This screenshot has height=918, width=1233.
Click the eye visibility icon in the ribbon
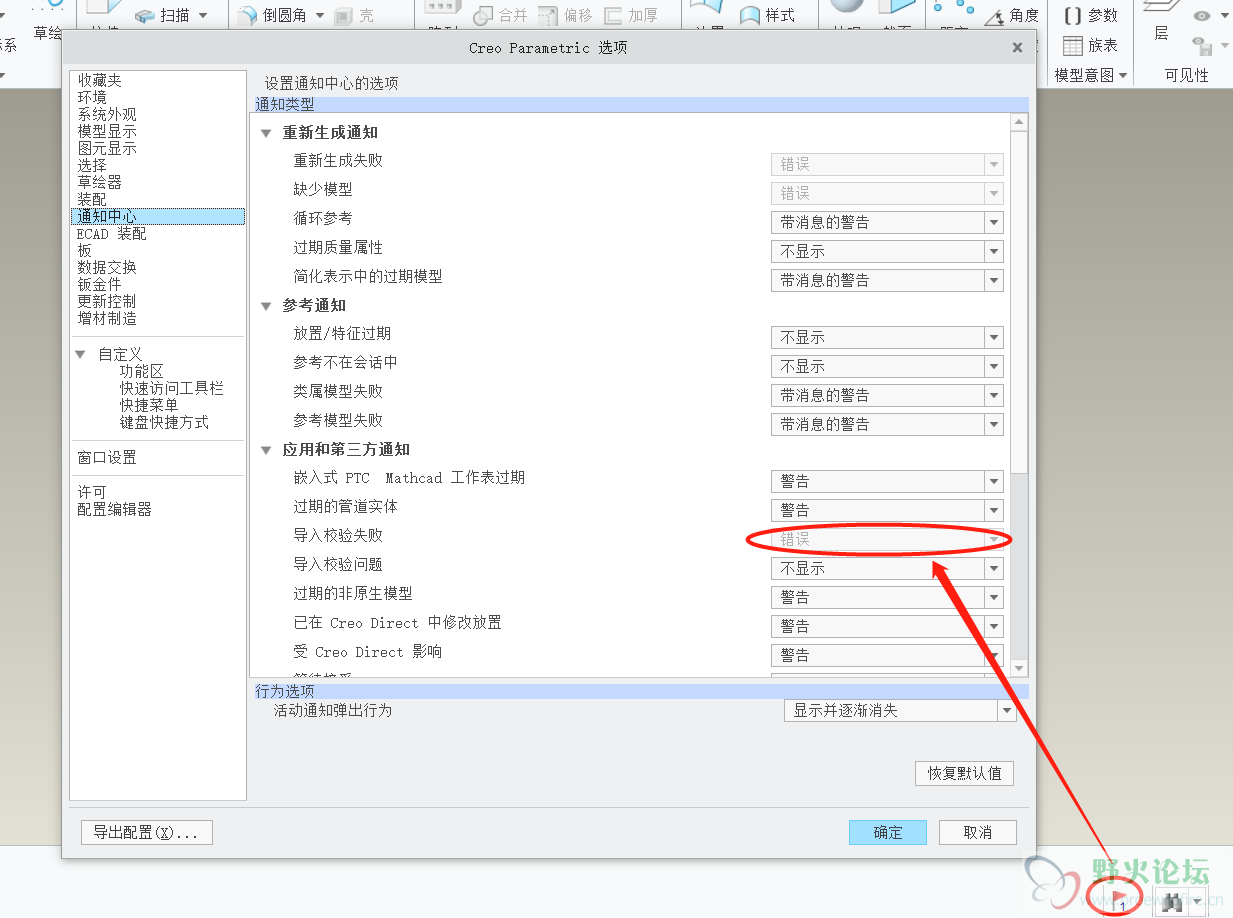tap(1202, 15)
